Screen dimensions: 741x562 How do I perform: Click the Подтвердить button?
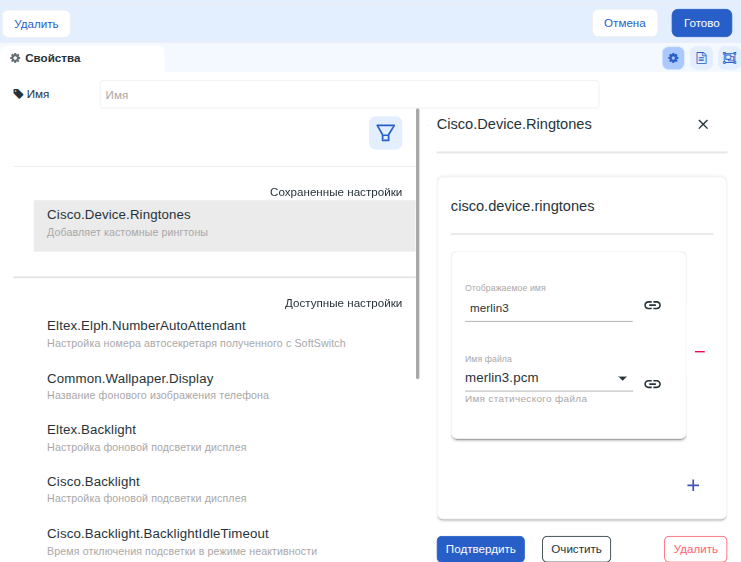481,549
